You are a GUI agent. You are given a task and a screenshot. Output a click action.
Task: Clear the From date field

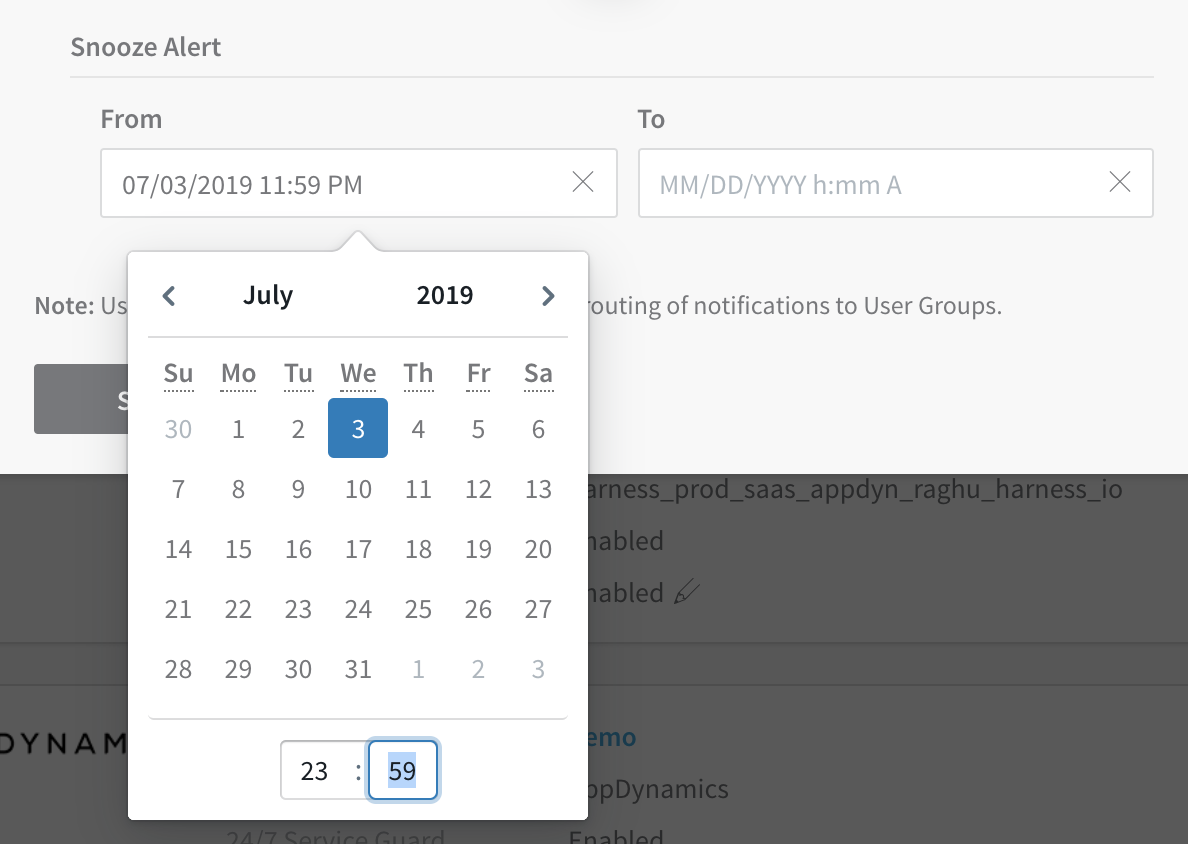coord(583,182)
